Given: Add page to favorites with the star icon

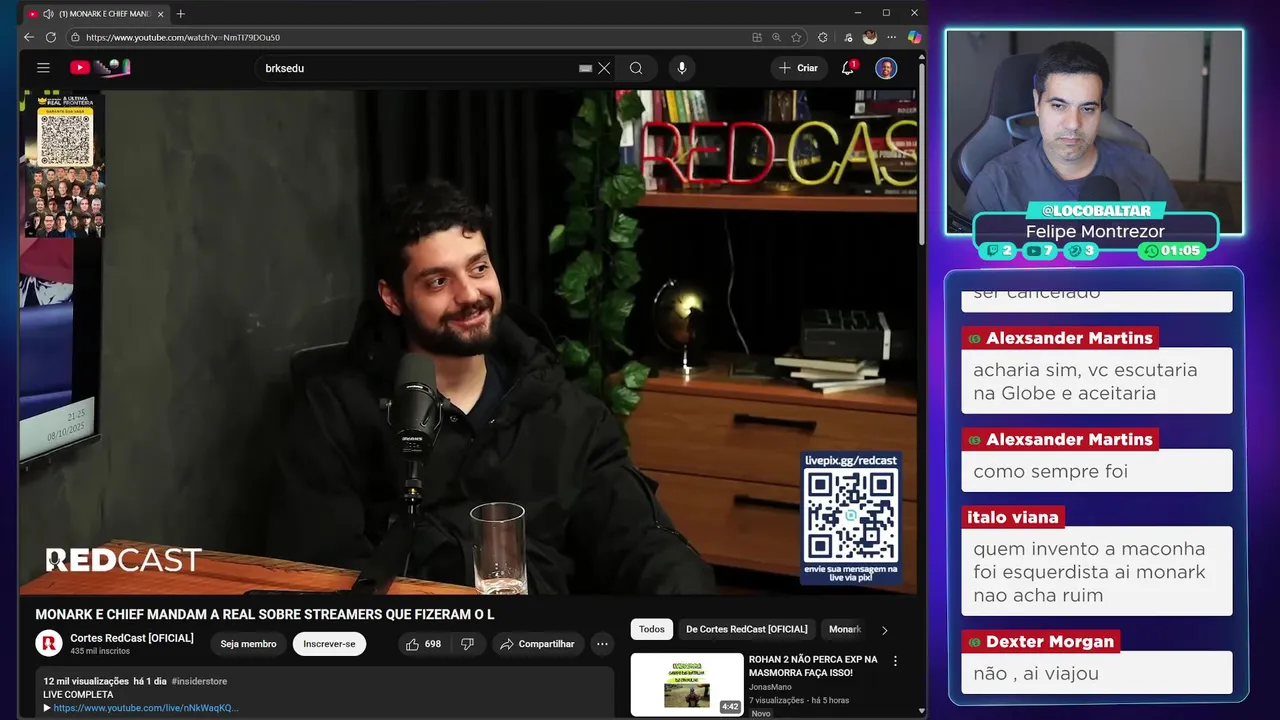Looking at the screenshot, I should pos(796,37).
